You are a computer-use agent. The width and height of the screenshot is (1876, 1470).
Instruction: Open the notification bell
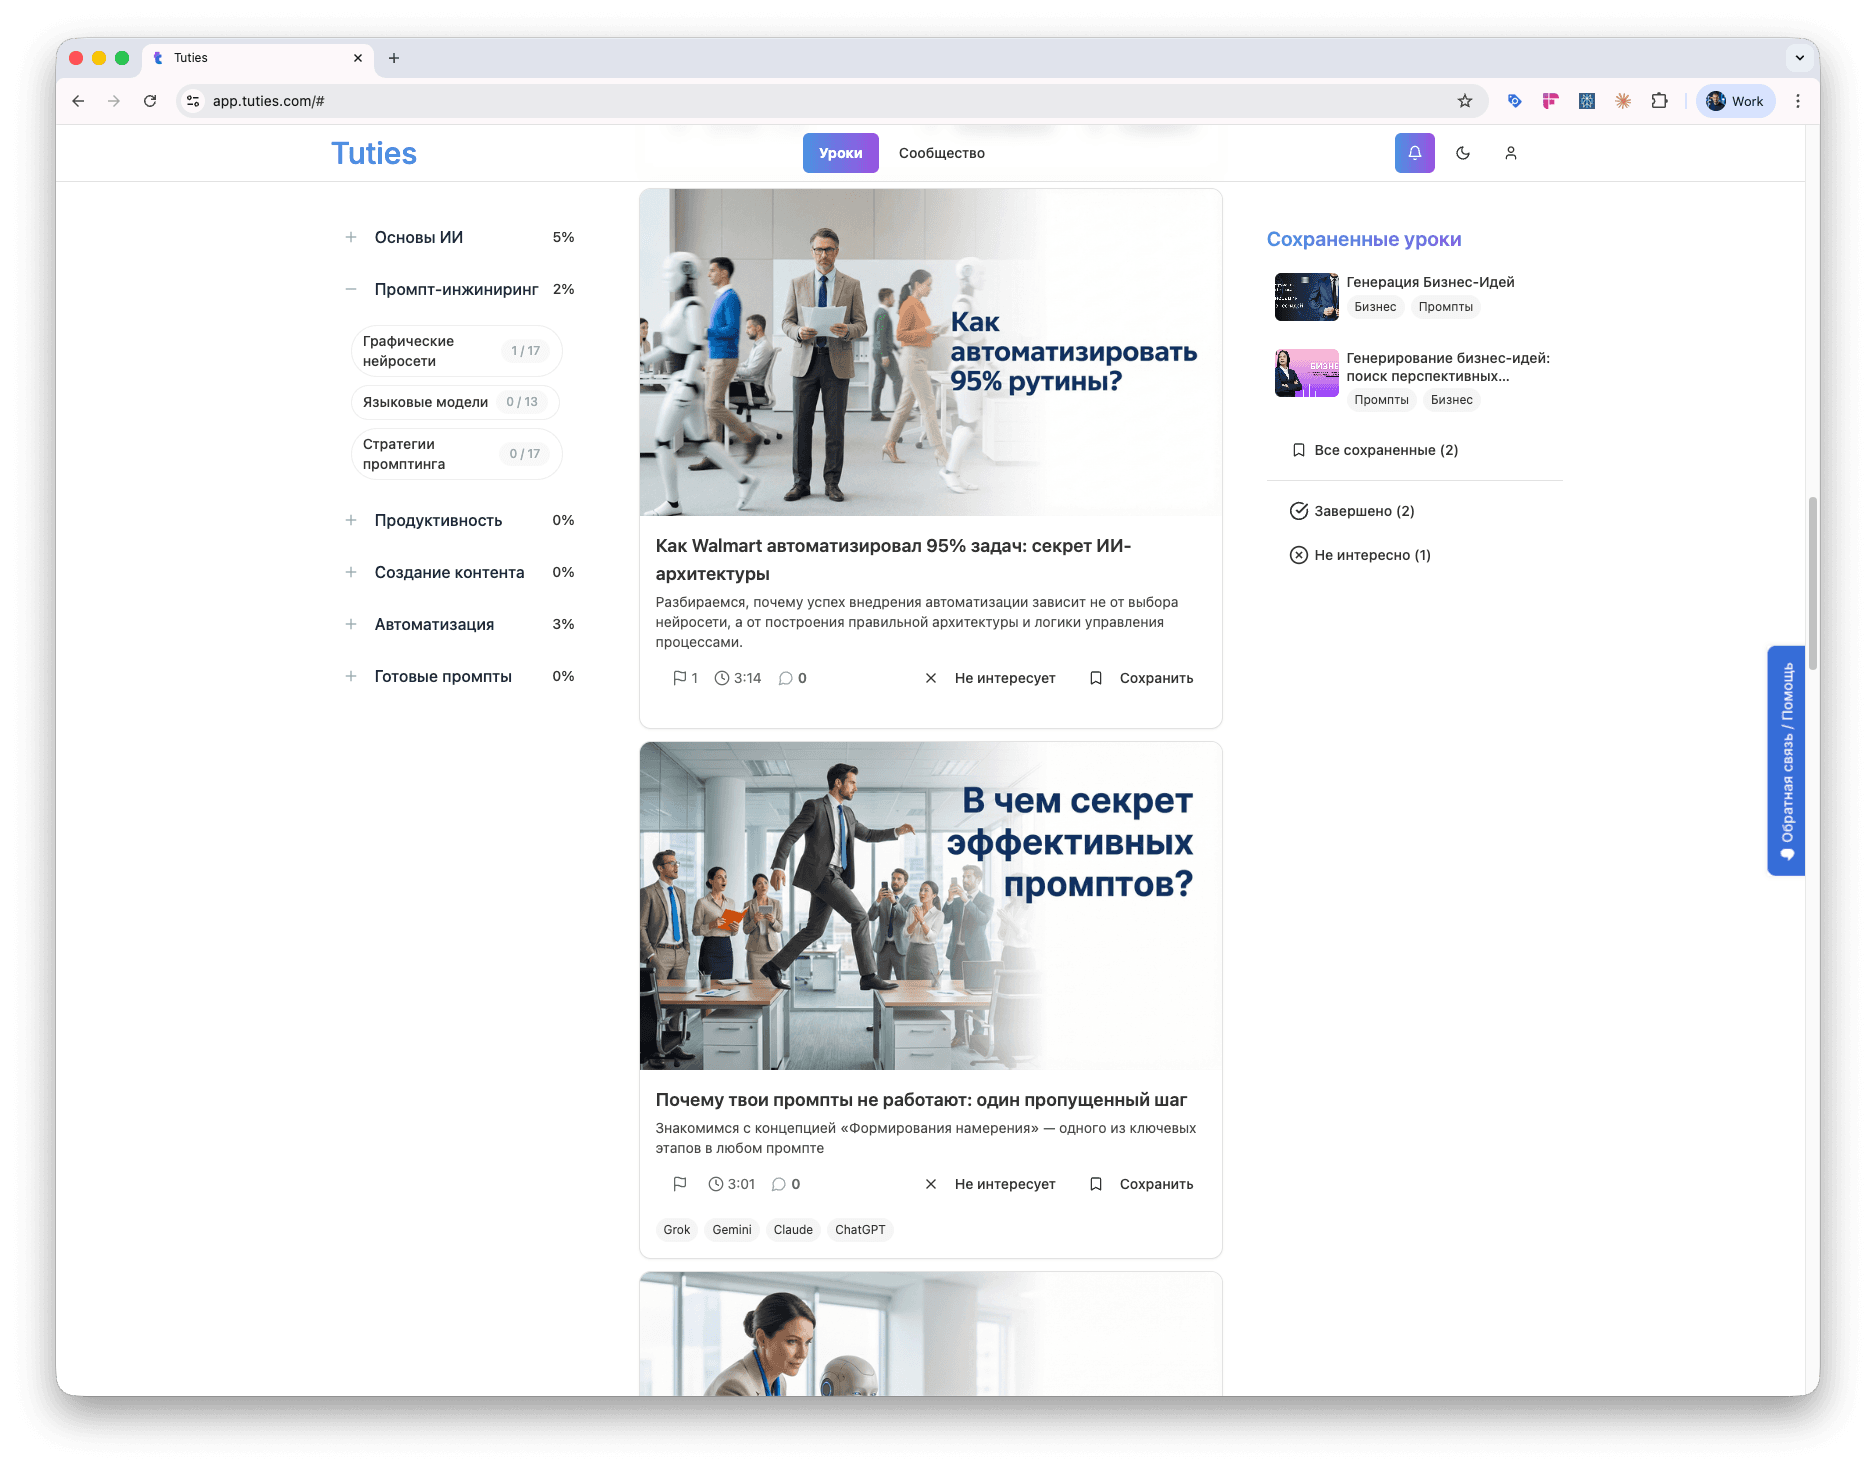[1414, 153]
